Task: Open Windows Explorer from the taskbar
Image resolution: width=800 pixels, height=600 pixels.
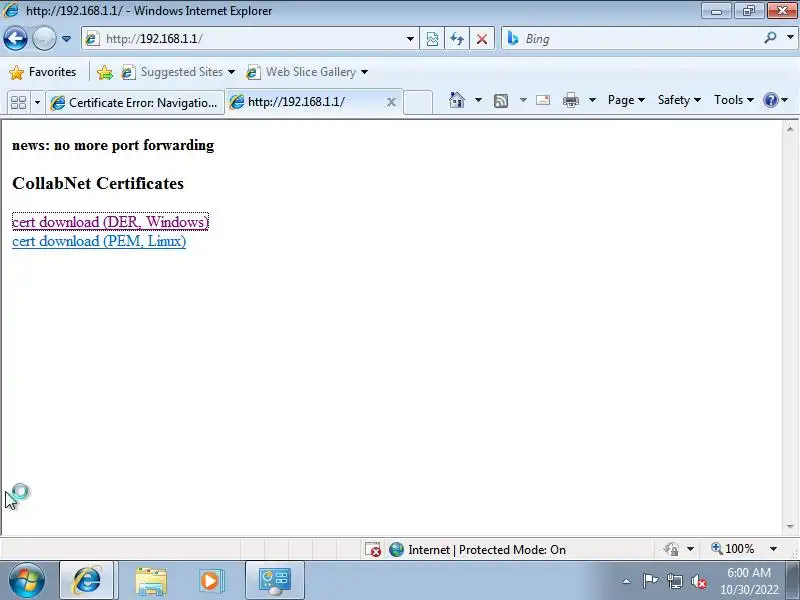Action: [151, 581]
